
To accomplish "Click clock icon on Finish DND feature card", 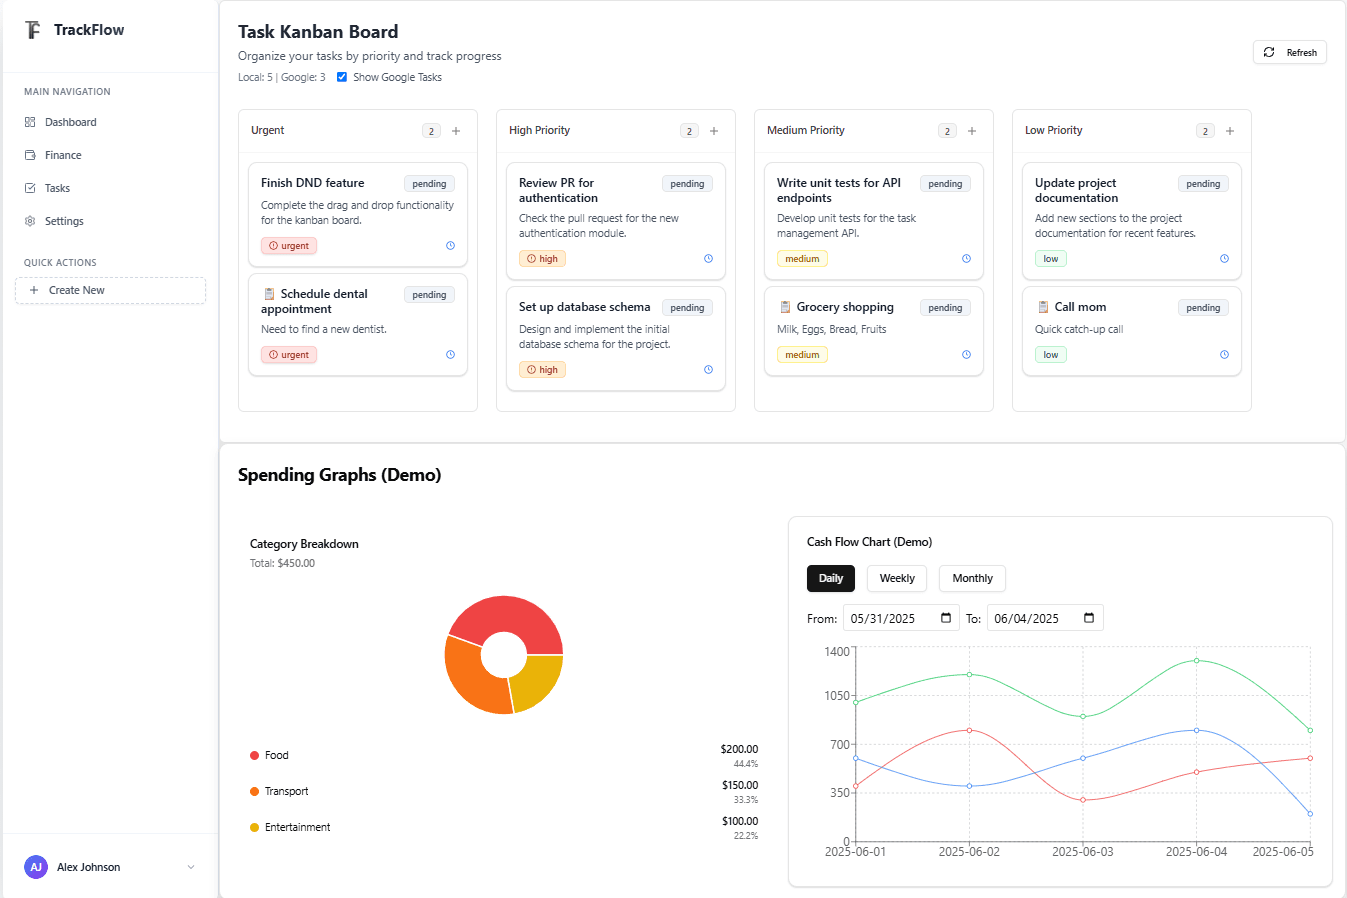I will pyautogui.click(x=450, y=246).
